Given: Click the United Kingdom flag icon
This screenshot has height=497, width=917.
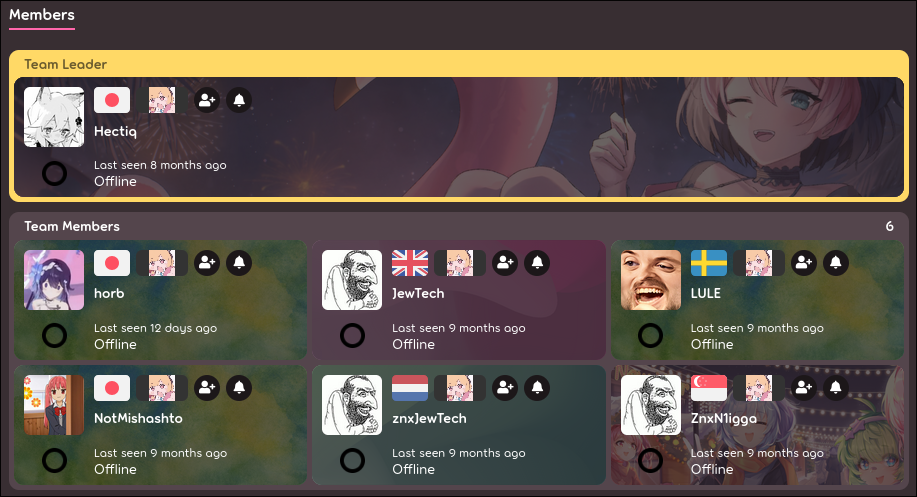Looking at the screenshot, I should tap(410, 263).
